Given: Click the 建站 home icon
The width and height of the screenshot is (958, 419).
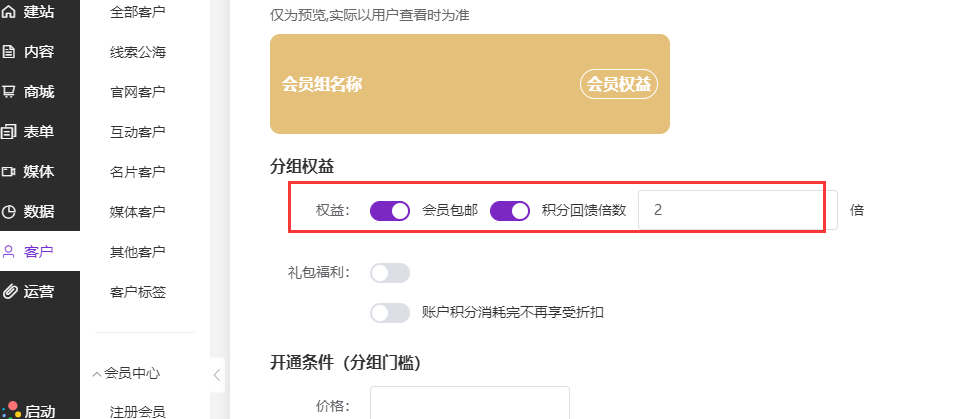Looking at the screenshot, I should point(9,12).
